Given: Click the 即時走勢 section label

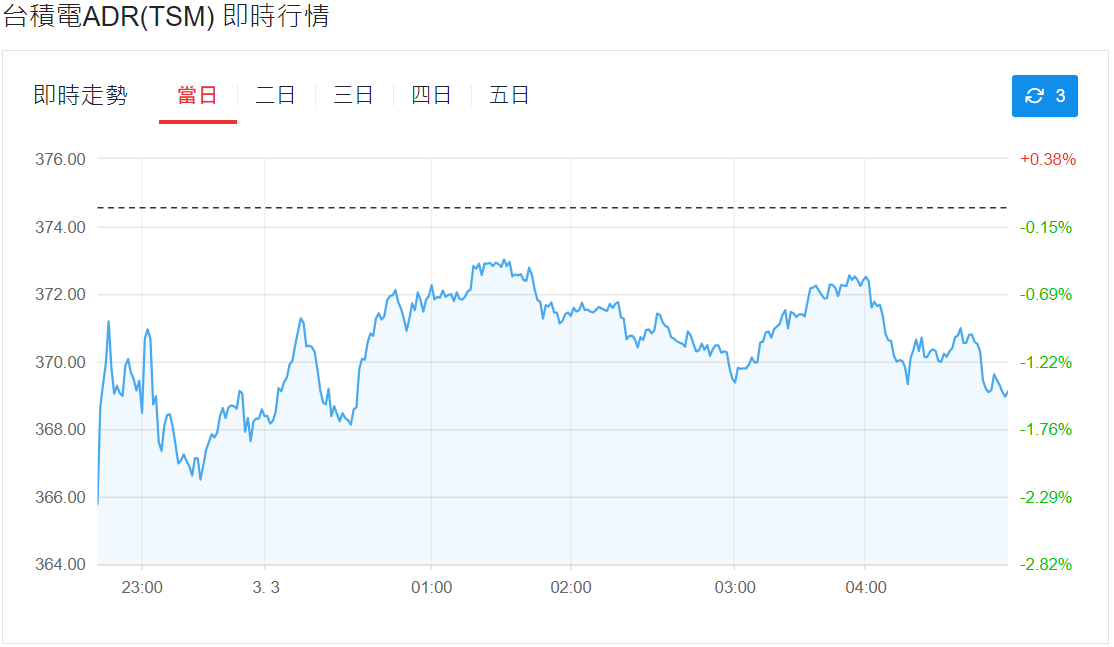Looking at the screenshot, I should click(80, 96).
